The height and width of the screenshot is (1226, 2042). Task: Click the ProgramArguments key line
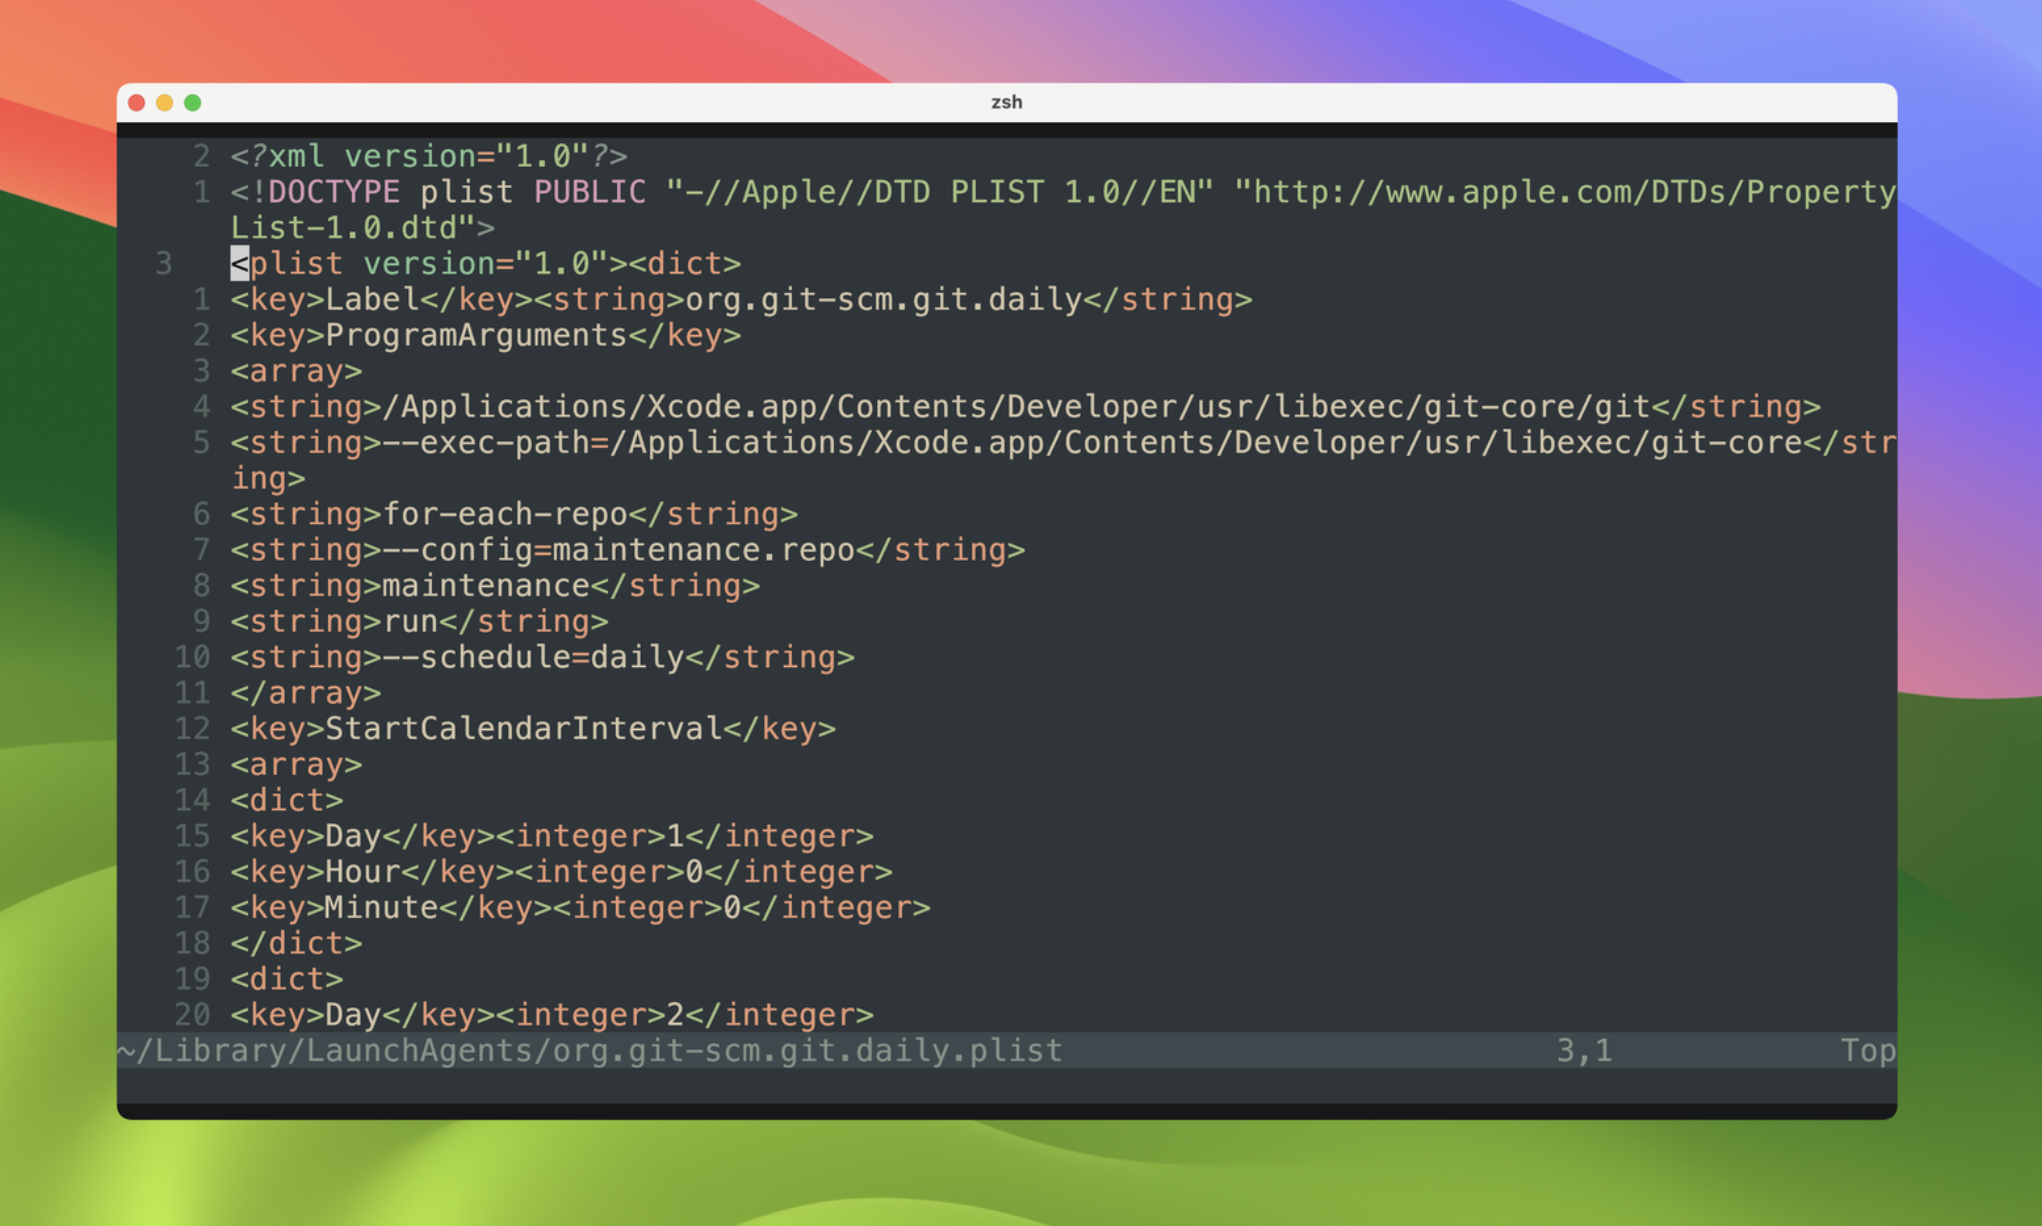click(486, 335)
